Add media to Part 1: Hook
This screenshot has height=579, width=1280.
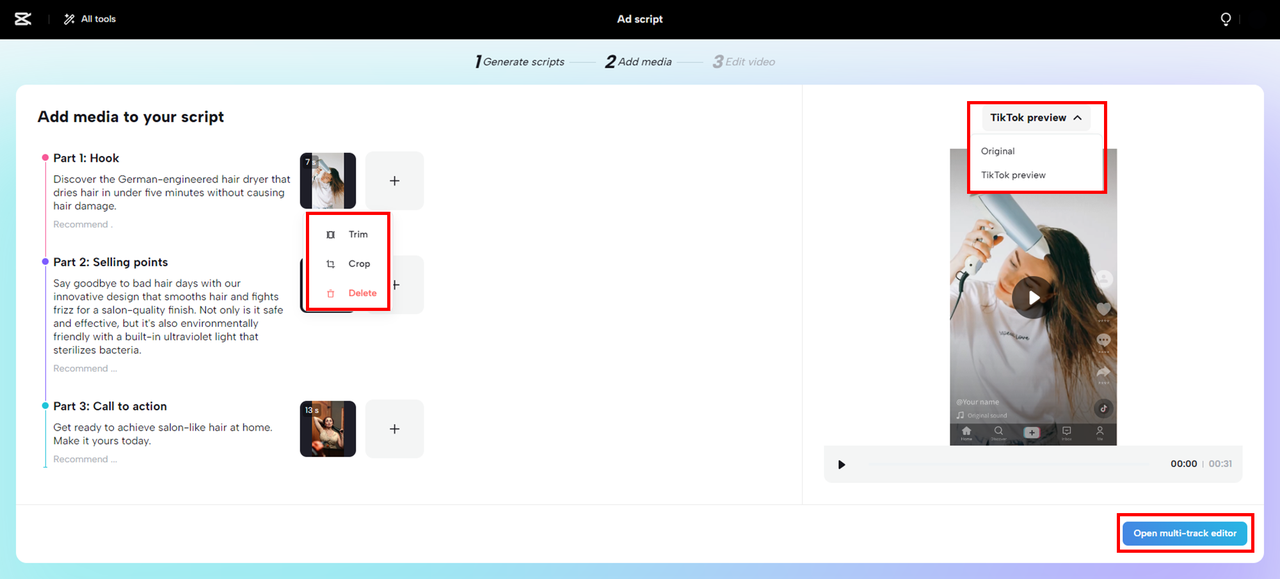(x=394, y=181)
